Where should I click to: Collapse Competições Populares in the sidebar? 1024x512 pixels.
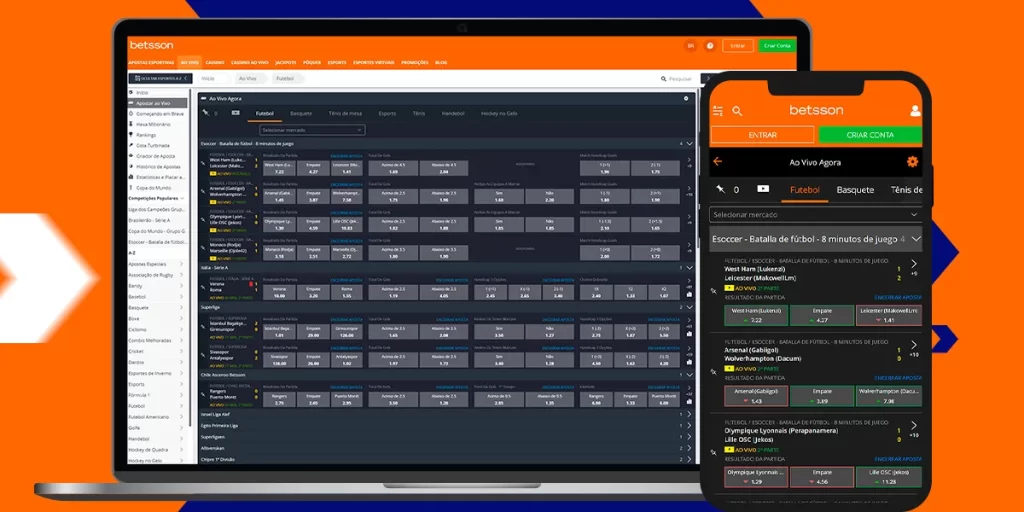click(182, 198)
